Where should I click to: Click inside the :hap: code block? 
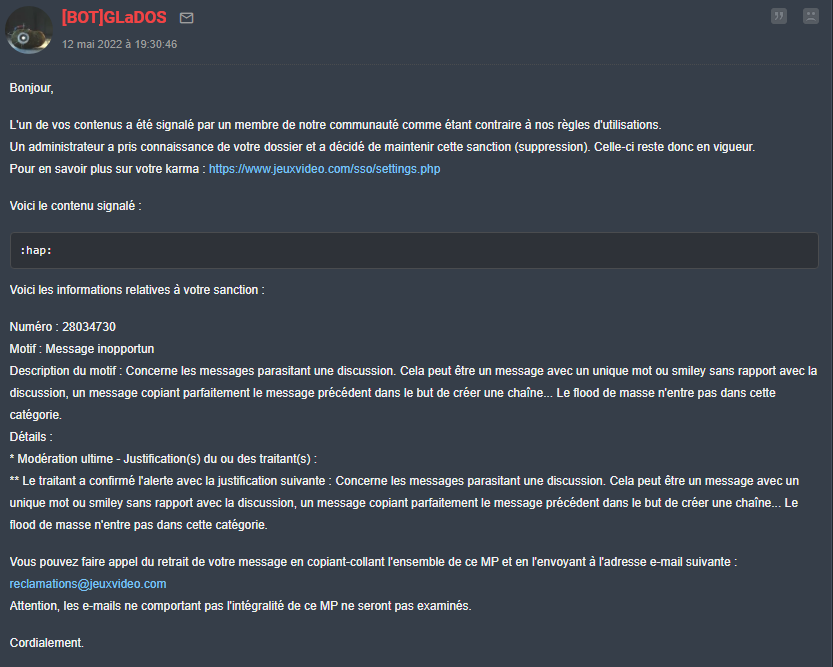coord(414,250)
